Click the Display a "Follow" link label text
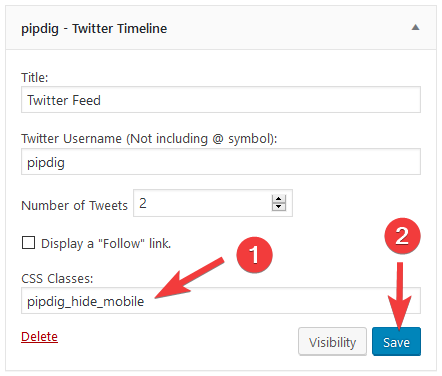The image size is (442, 376). 106,244
